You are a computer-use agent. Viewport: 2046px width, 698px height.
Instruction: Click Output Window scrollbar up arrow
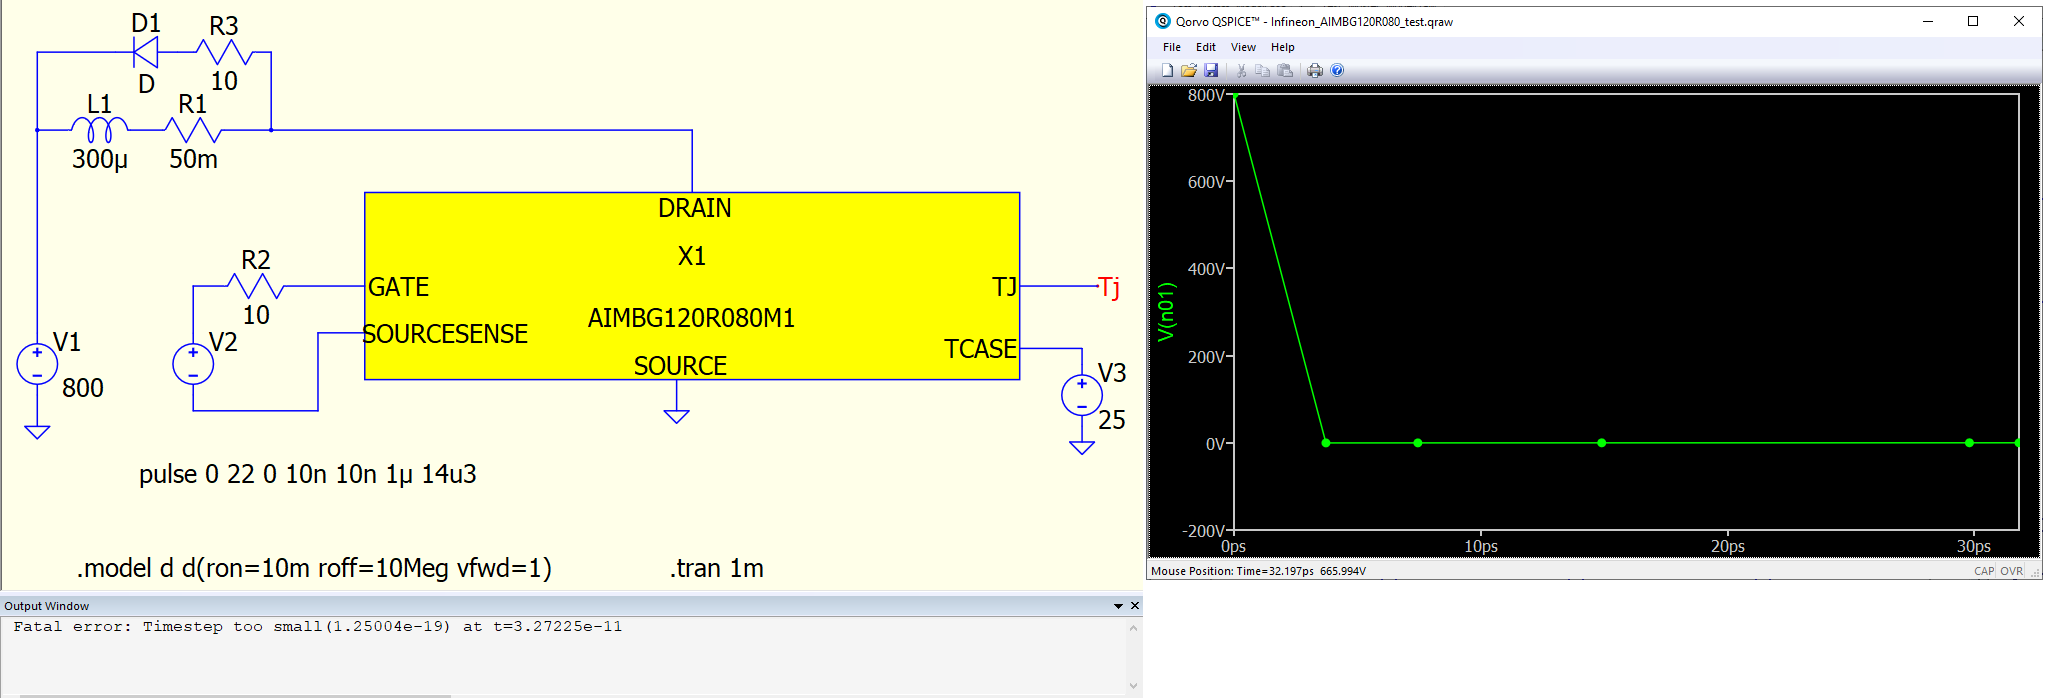(x=1133, y=628)
